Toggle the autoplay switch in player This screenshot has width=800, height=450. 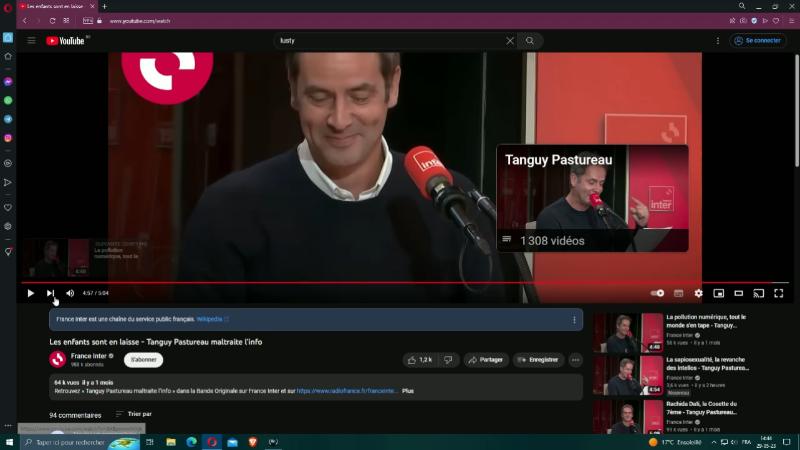click(x=658, y=293)
